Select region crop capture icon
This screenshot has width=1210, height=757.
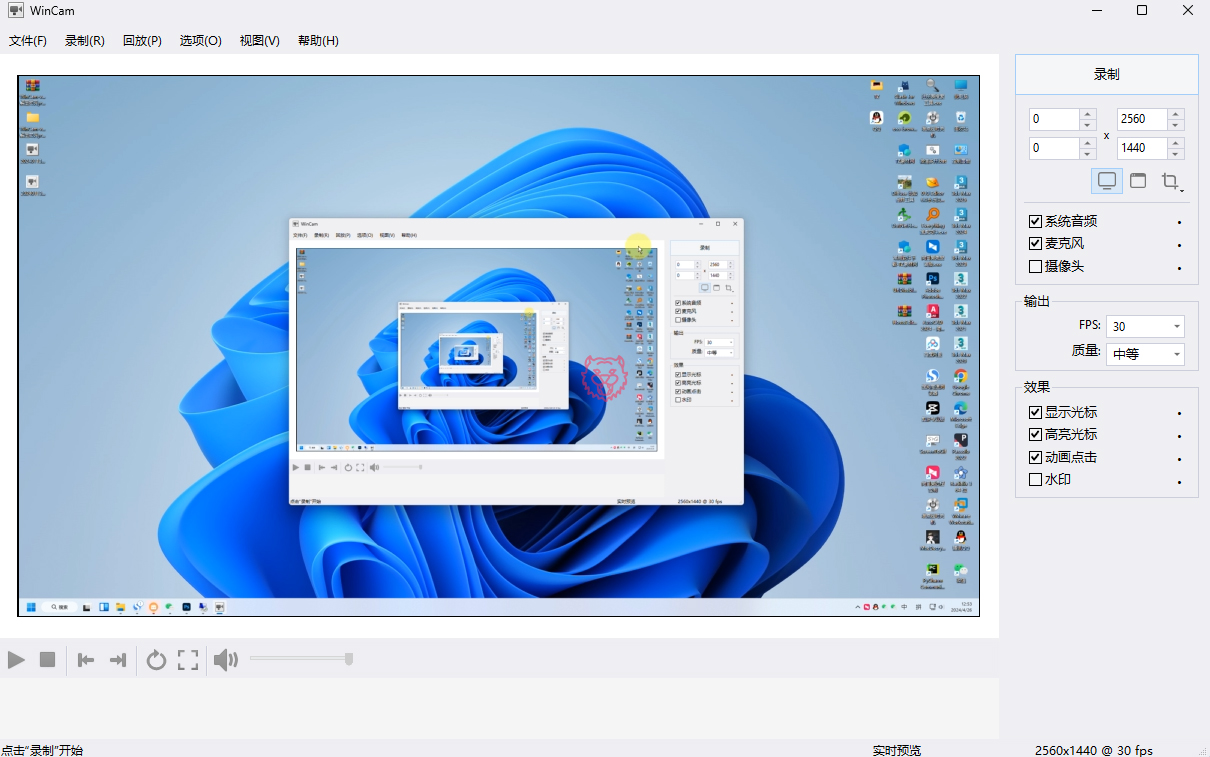pos(1171,181)
